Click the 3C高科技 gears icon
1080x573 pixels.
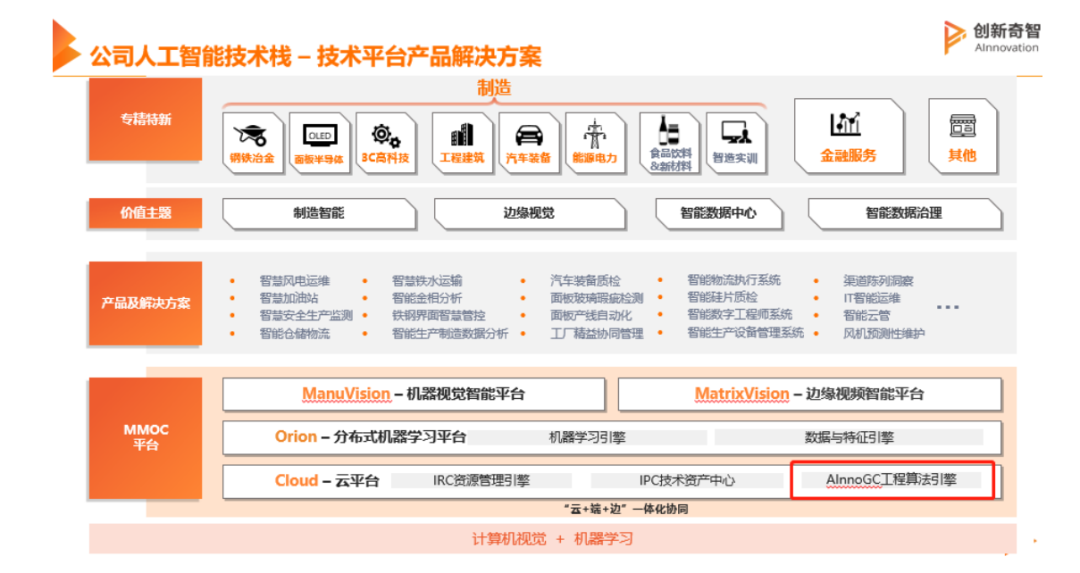(x=386, y=136)
